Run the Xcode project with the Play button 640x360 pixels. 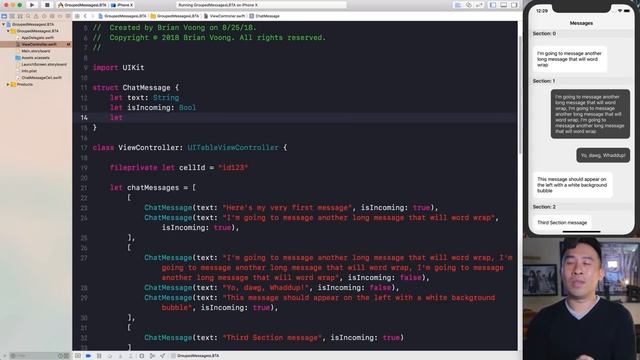pyautogui.click(x=31, y=5)
